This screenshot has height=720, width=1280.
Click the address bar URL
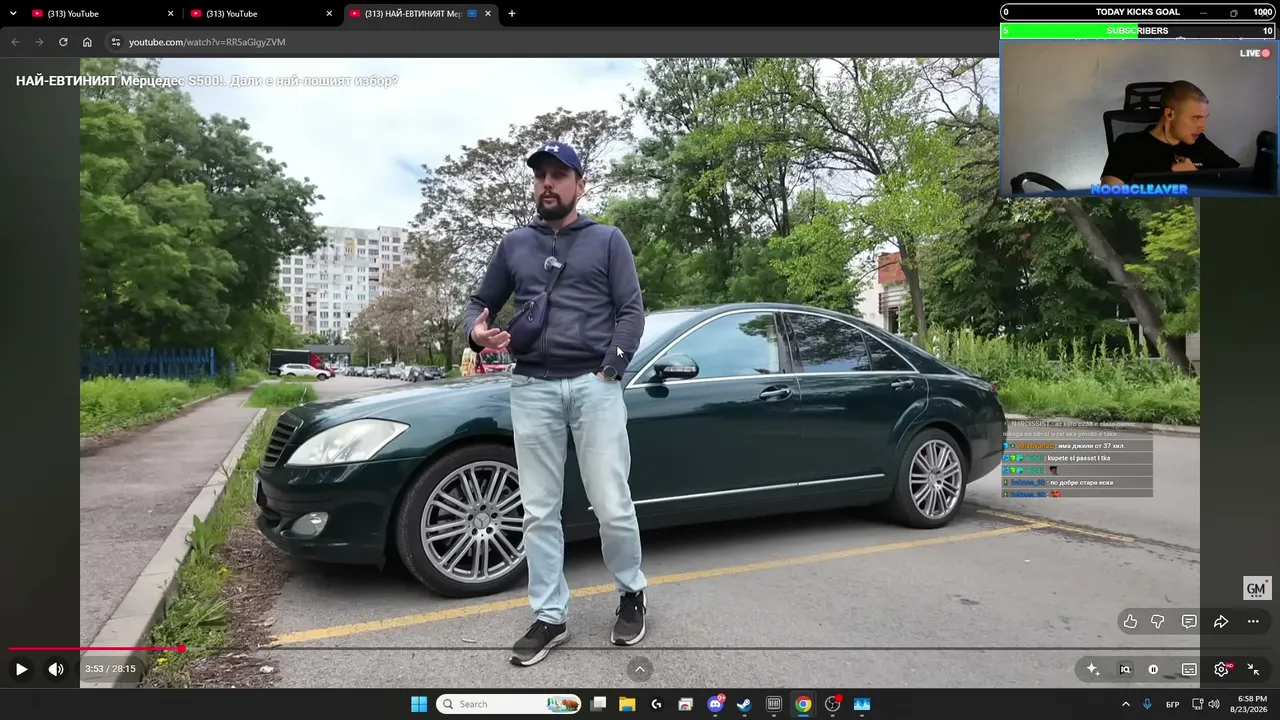pos(207,42)
